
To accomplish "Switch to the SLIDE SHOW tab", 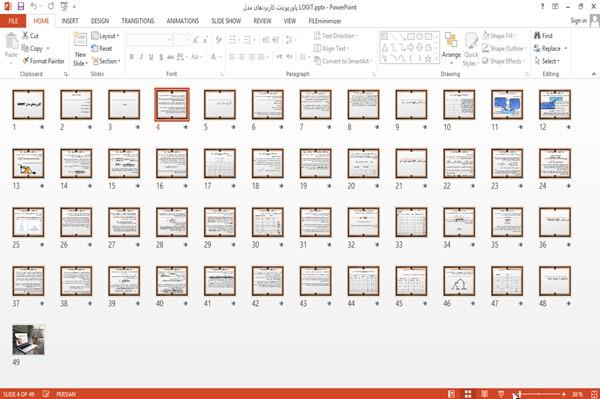I will click(226, 21).
